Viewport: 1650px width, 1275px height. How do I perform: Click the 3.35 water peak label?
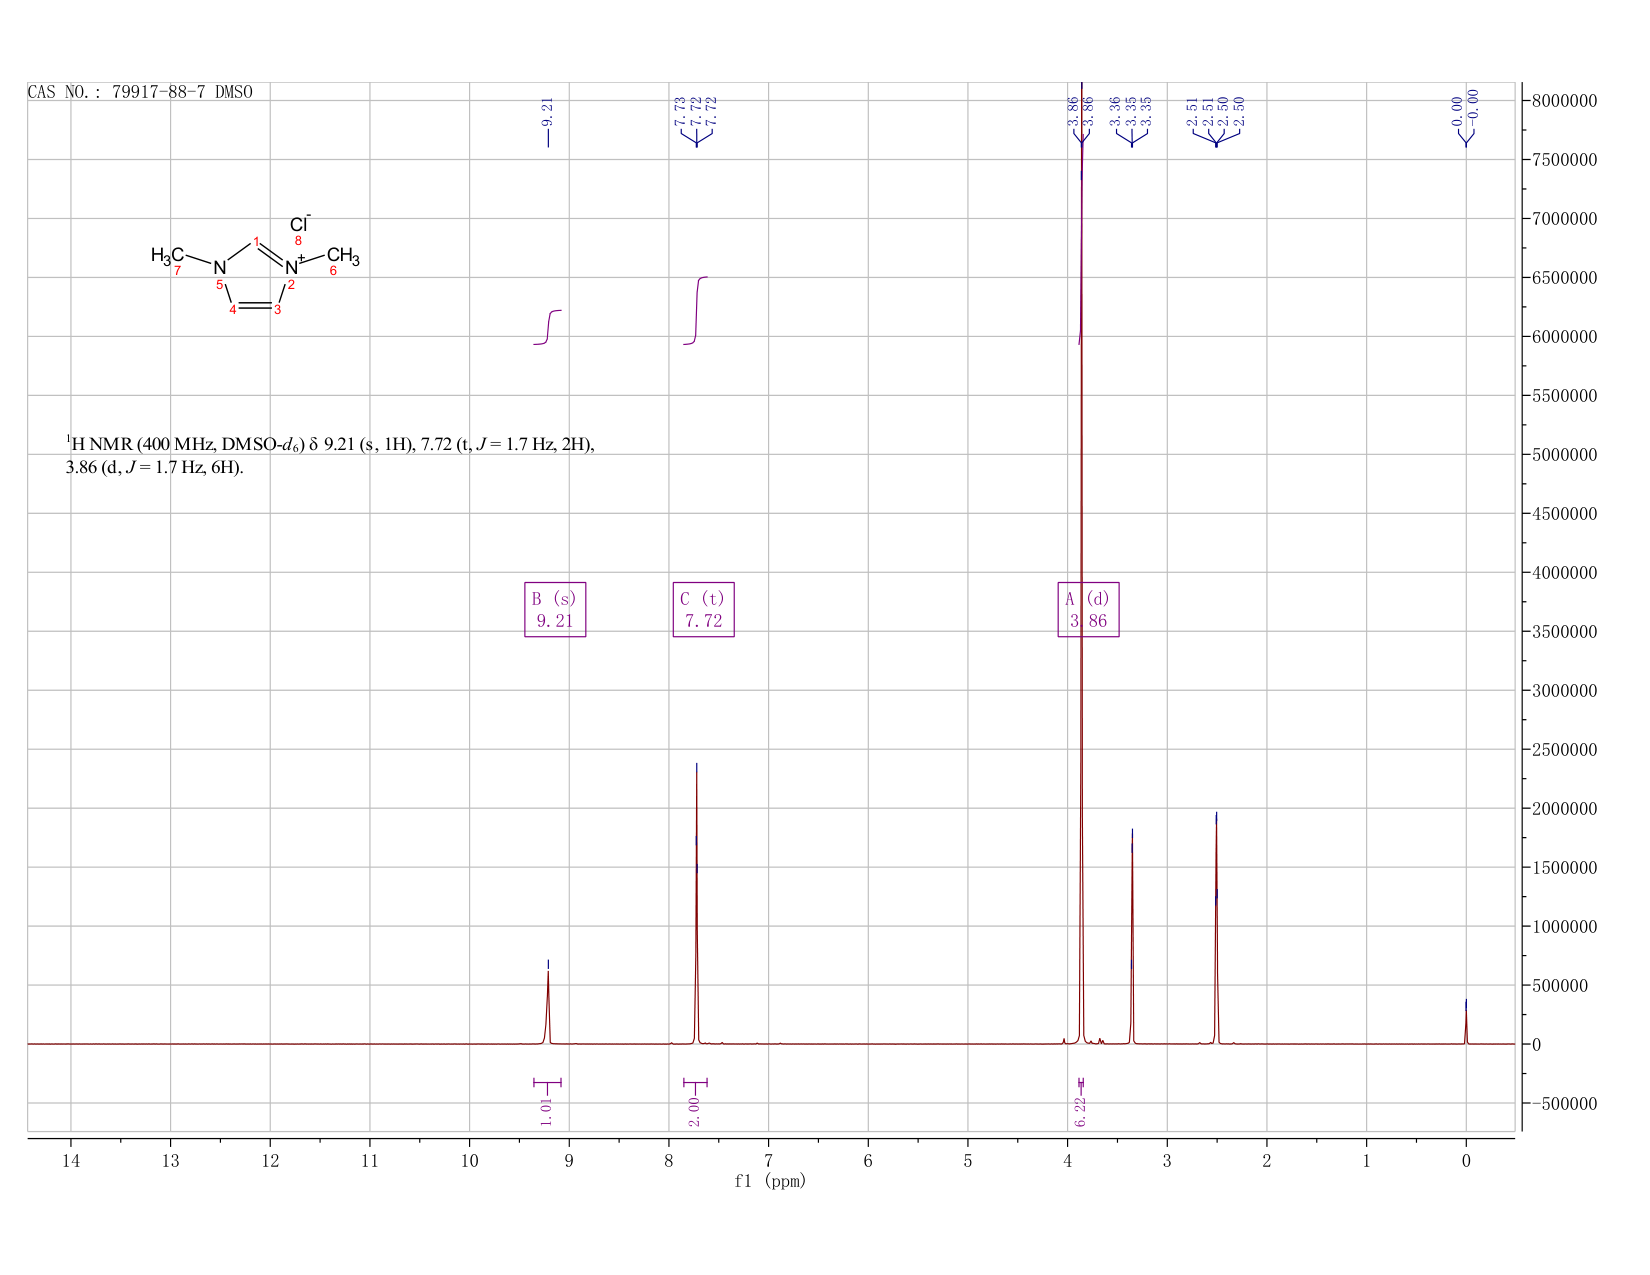[x=1131, y=111]
